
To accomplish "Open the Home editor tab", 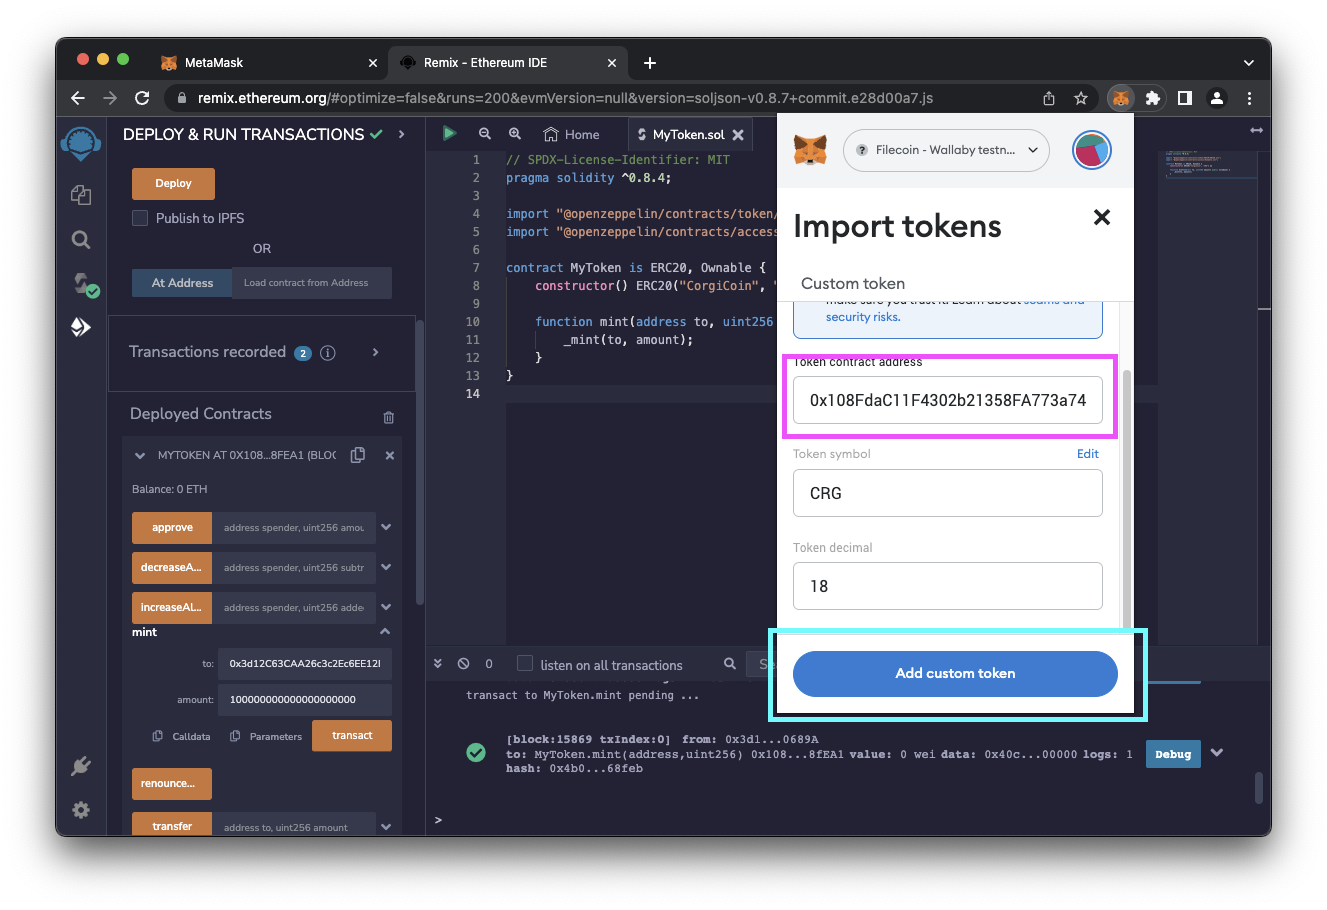I will [571, 134].
